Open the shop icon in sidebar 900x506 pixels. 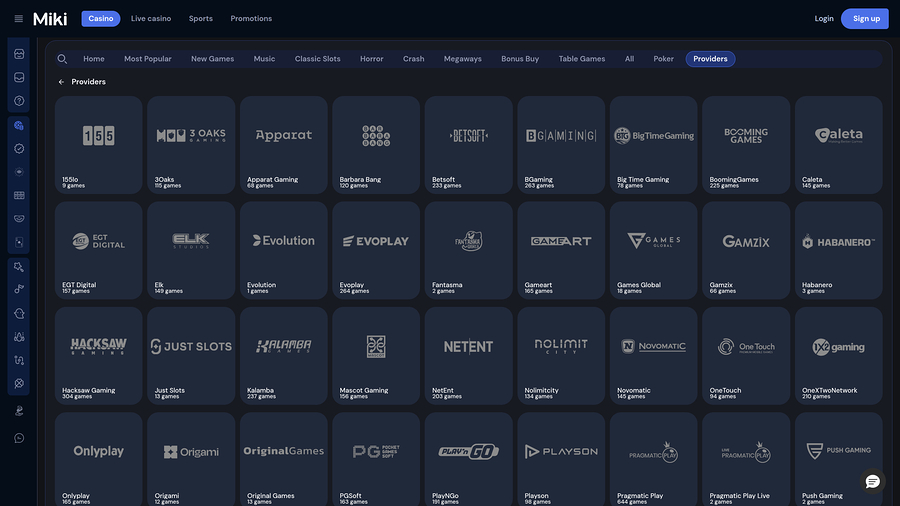pos(19,54)
